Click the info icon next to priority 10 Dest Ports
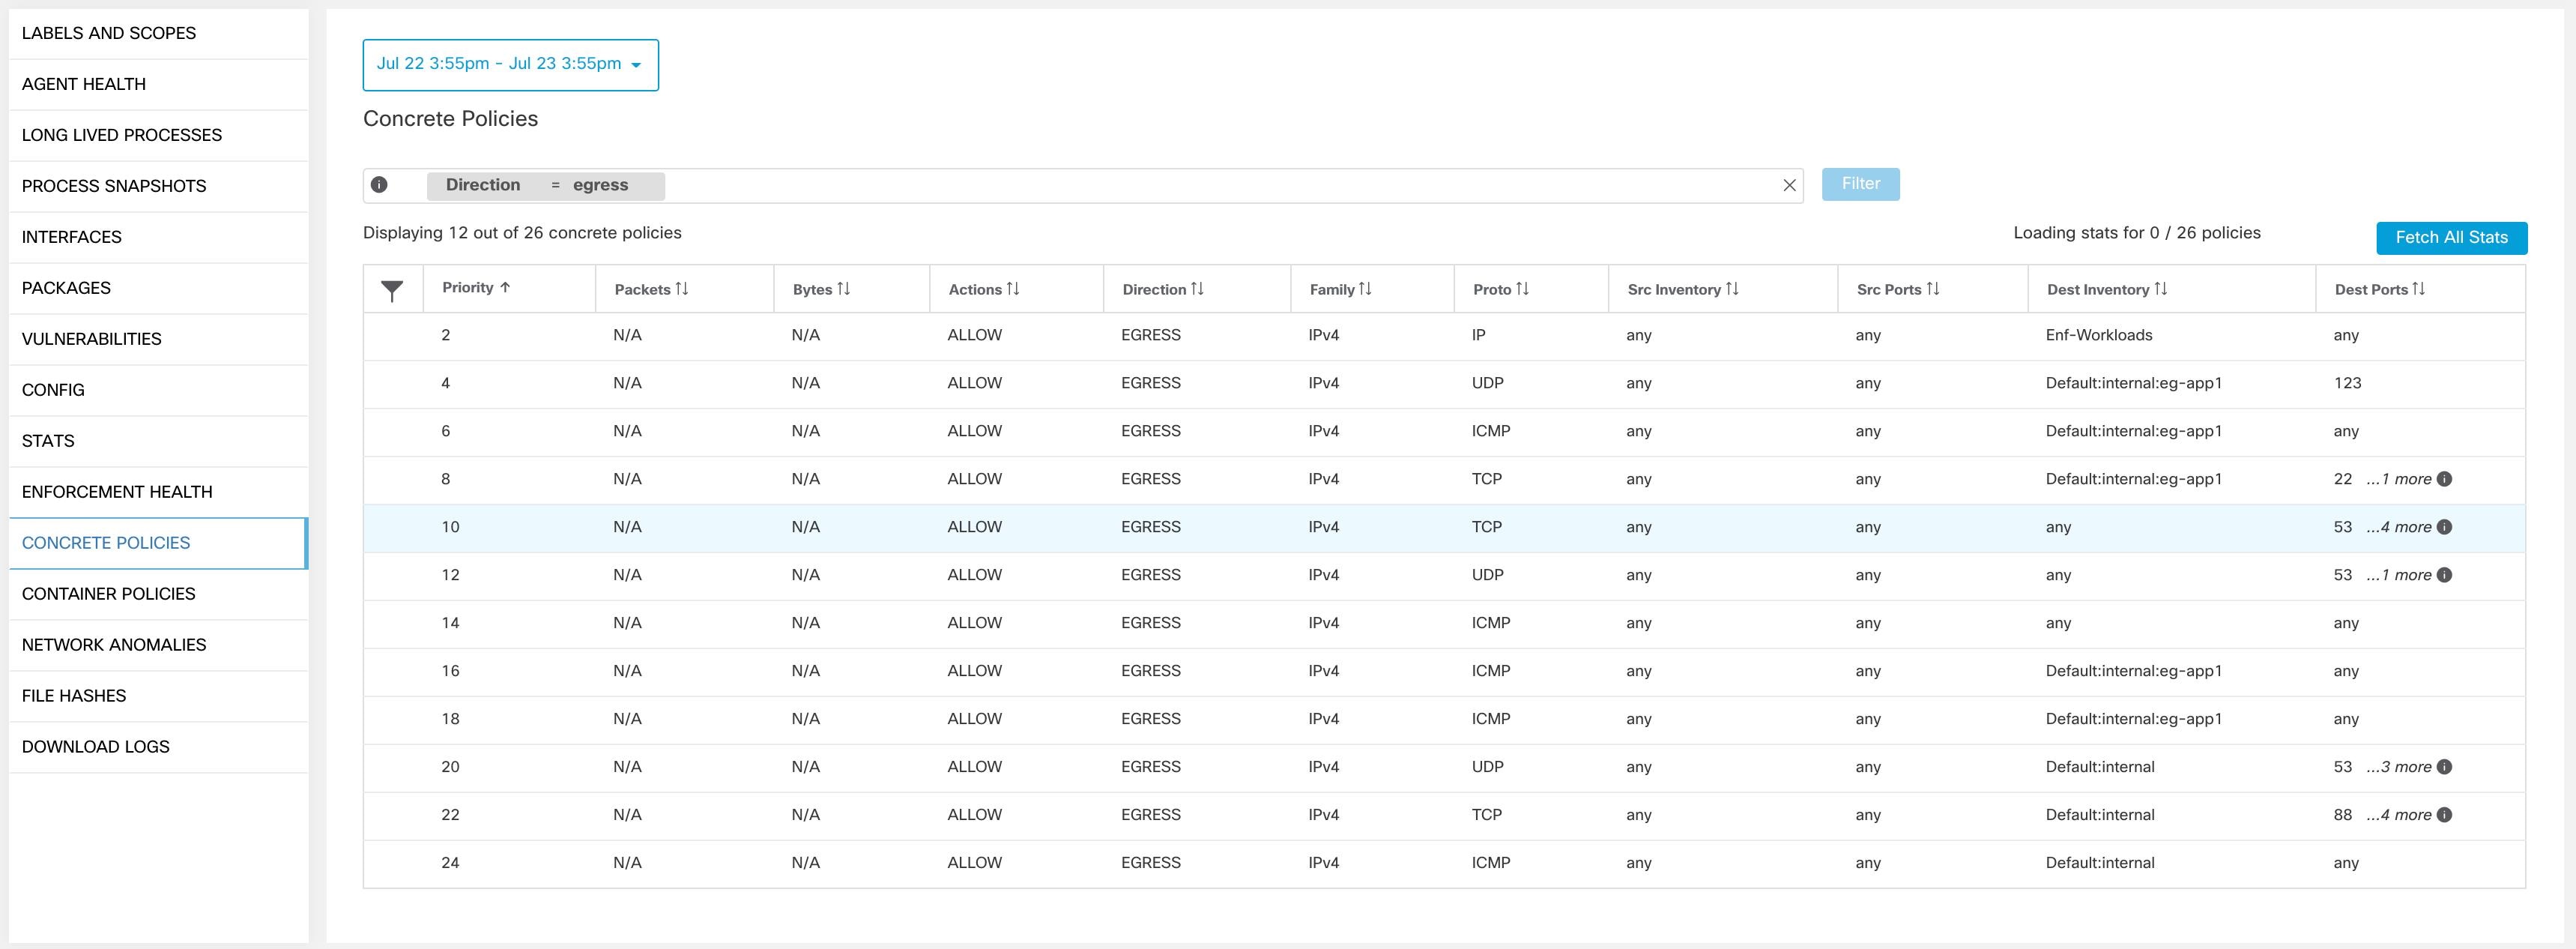Screen dimensions: 2576x949 pos(2444,526)
